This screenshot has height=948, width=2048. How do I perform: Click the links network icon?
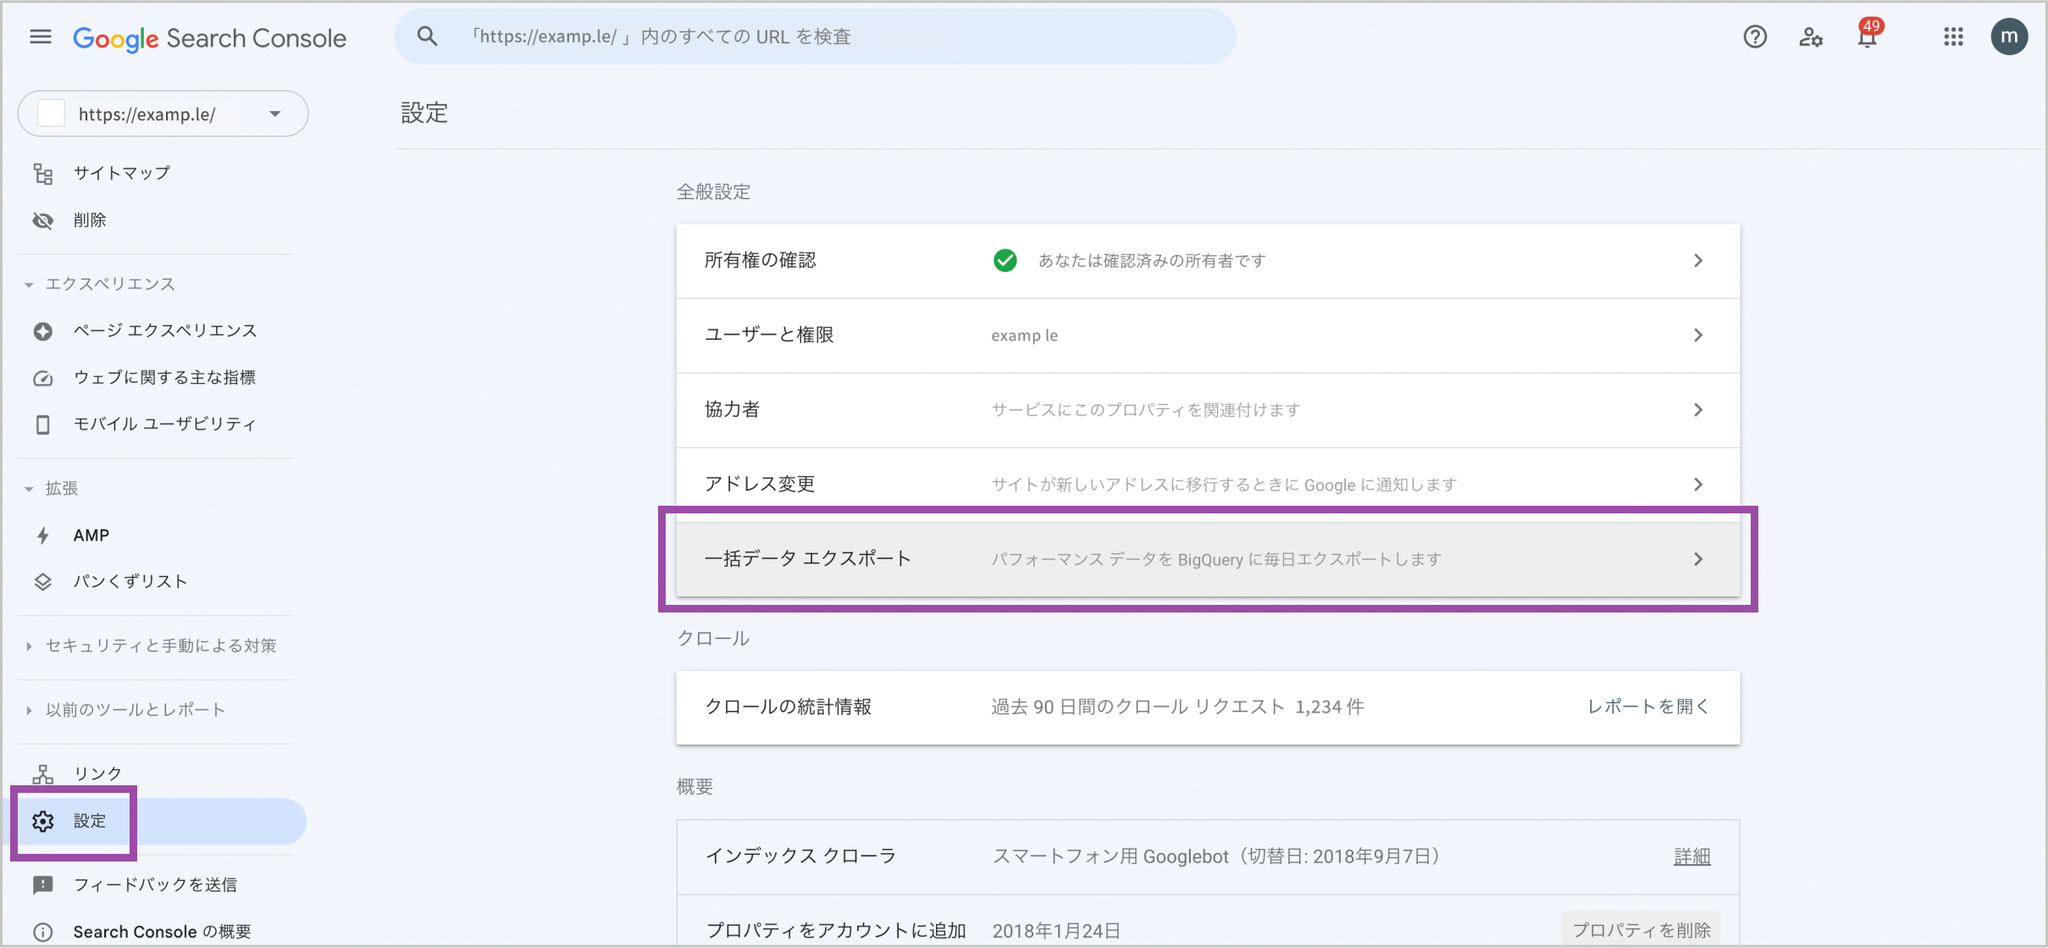[x=43, y=774]
